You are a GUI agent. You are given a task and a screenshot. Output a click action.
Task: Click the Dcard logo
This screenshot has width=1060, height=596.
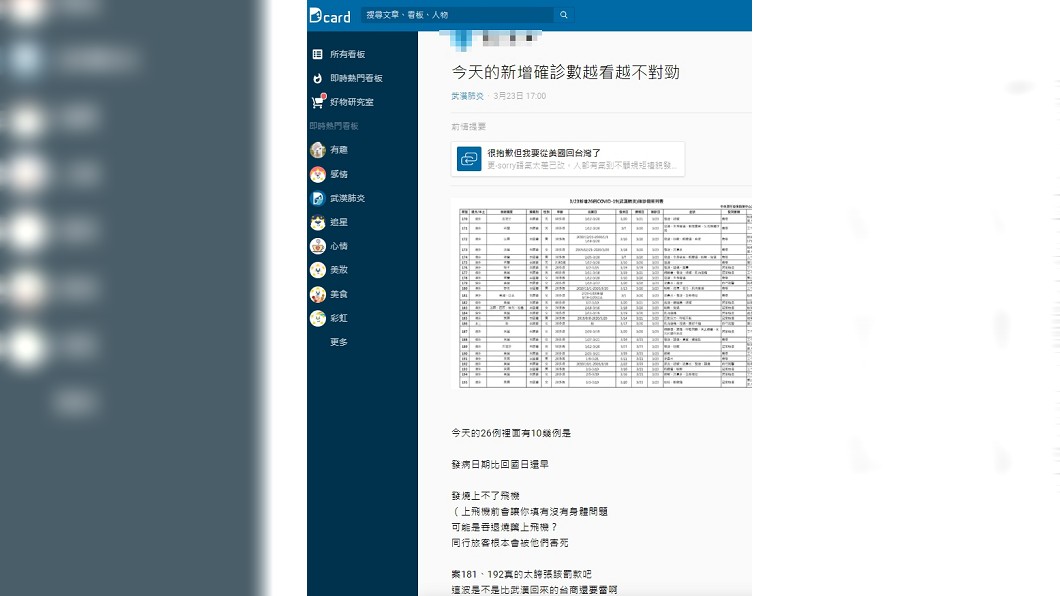pos(330,15)
